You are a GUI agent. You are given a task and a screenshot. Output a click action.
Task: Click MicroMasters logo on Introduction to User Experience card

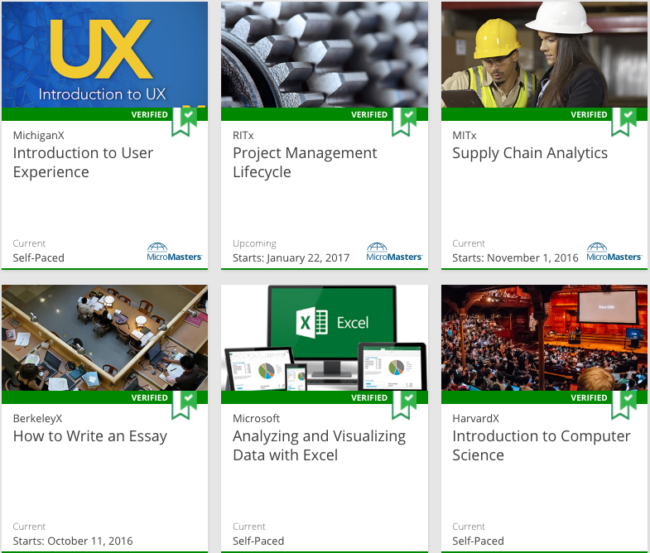174,252
